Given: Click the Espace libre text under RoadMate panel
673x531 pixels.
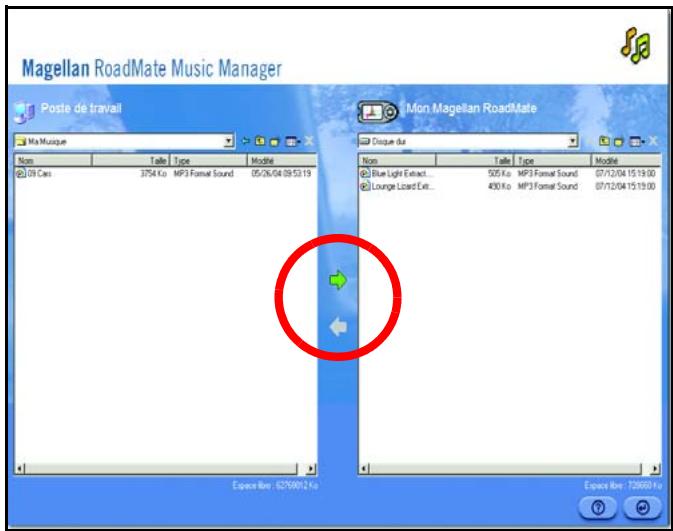Looking at the screenshot, I should click(x=623, y=485).
